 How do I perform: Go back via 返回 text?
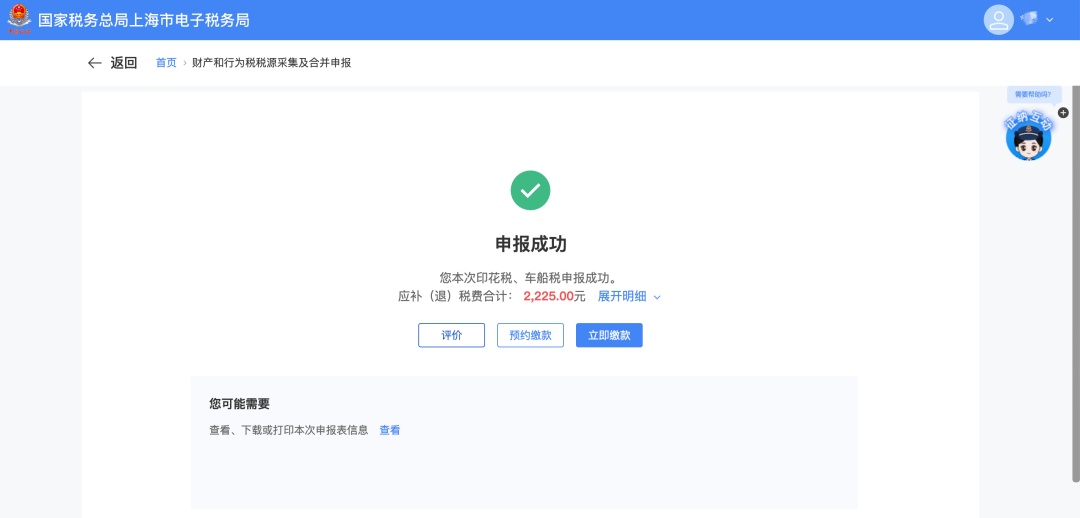(x=124, y=63)
